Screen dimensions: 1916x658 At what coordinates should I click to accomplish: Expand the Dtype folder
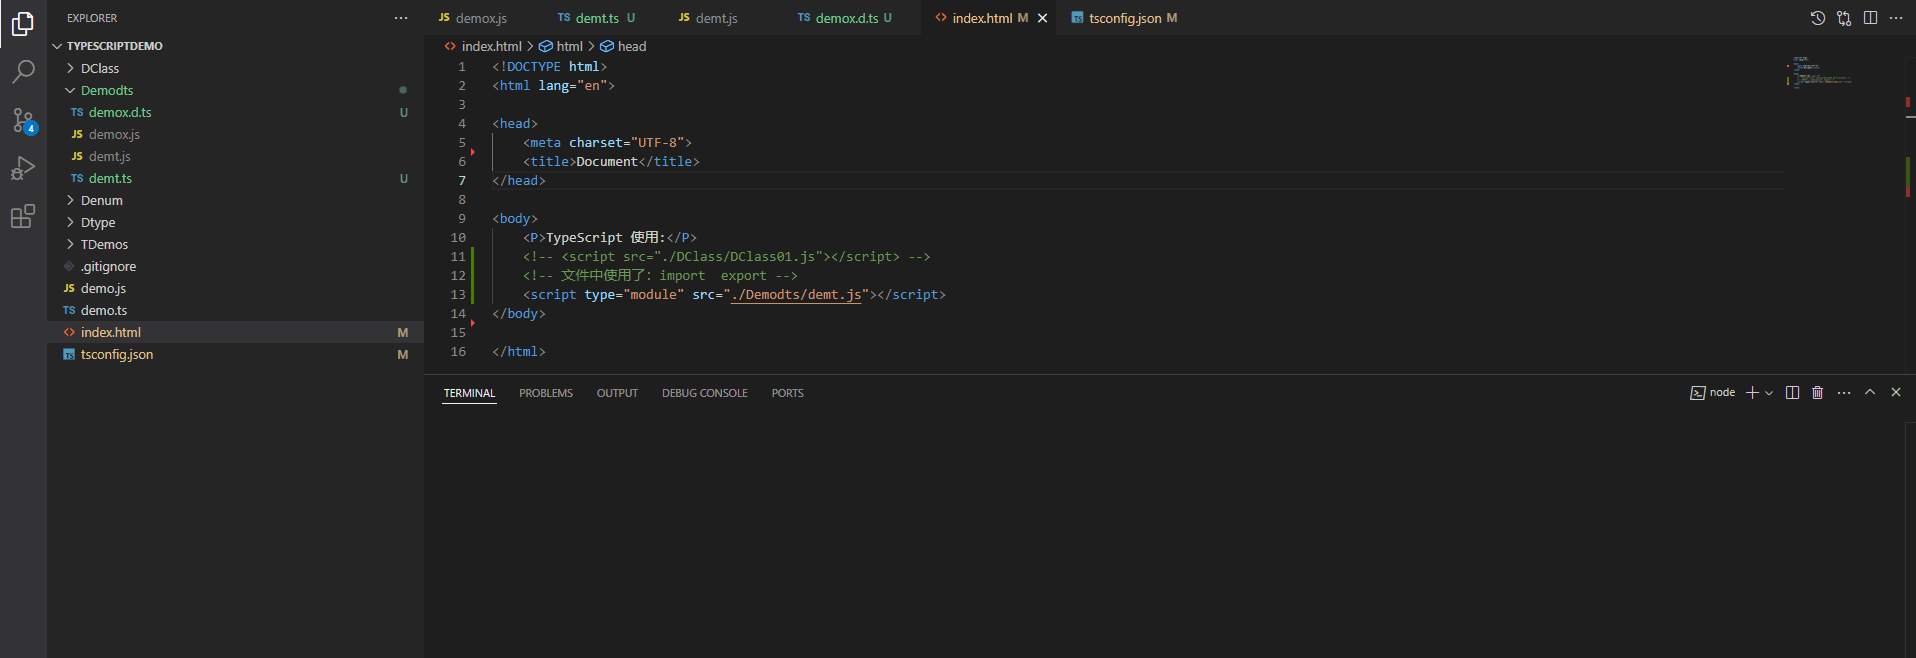235,222
